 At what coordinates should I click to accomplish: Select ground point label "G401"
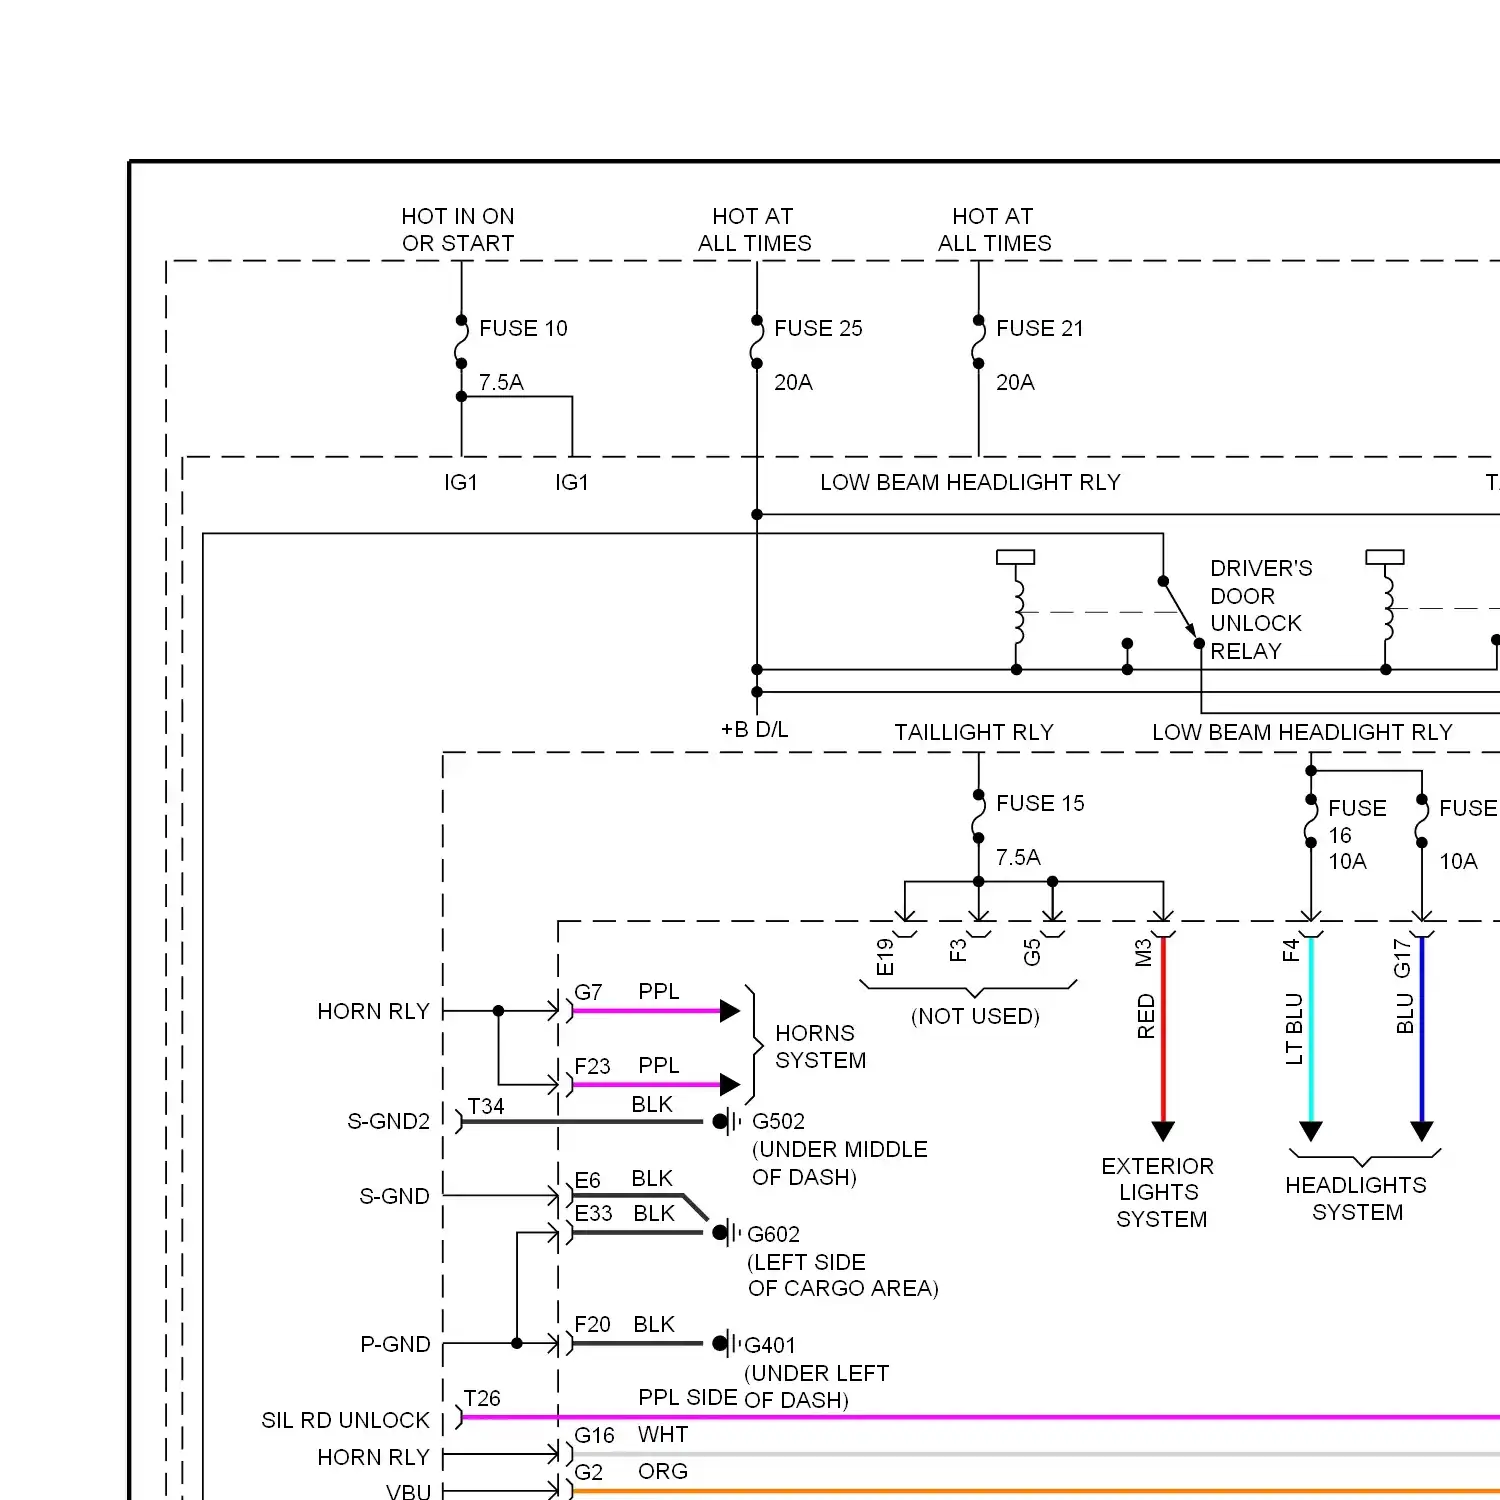(770, 1345)
